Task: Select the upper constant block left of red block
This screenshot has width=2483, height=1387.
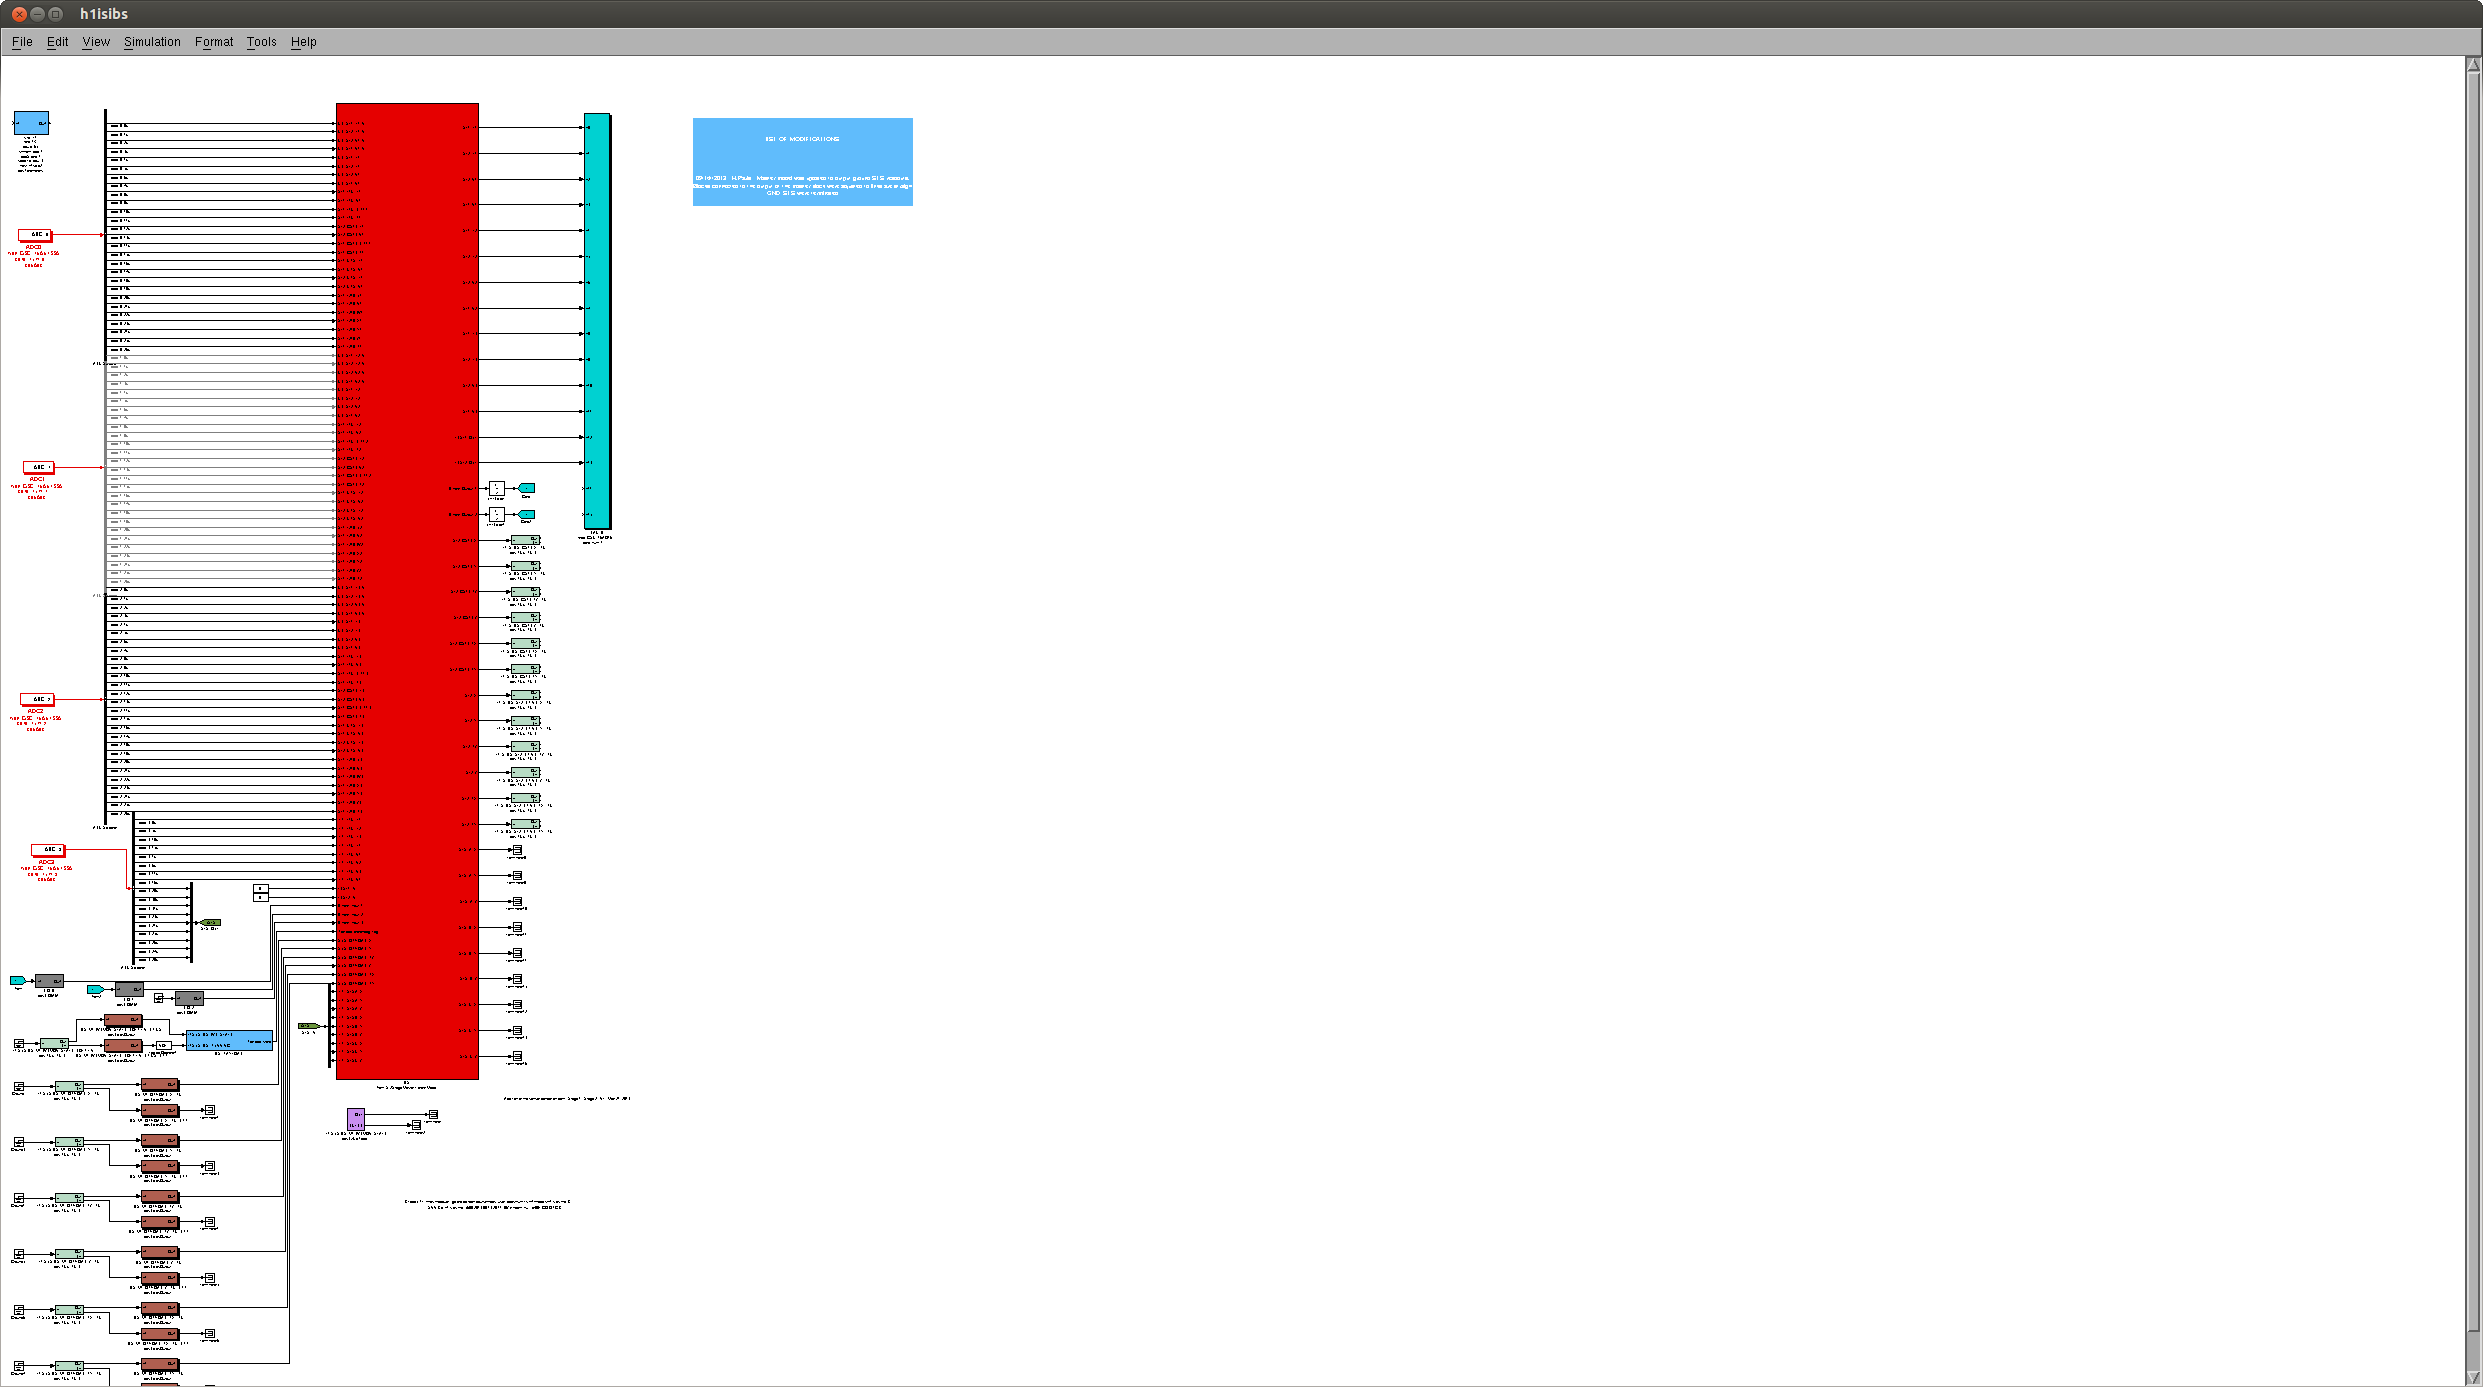Action: coord(261,888)
